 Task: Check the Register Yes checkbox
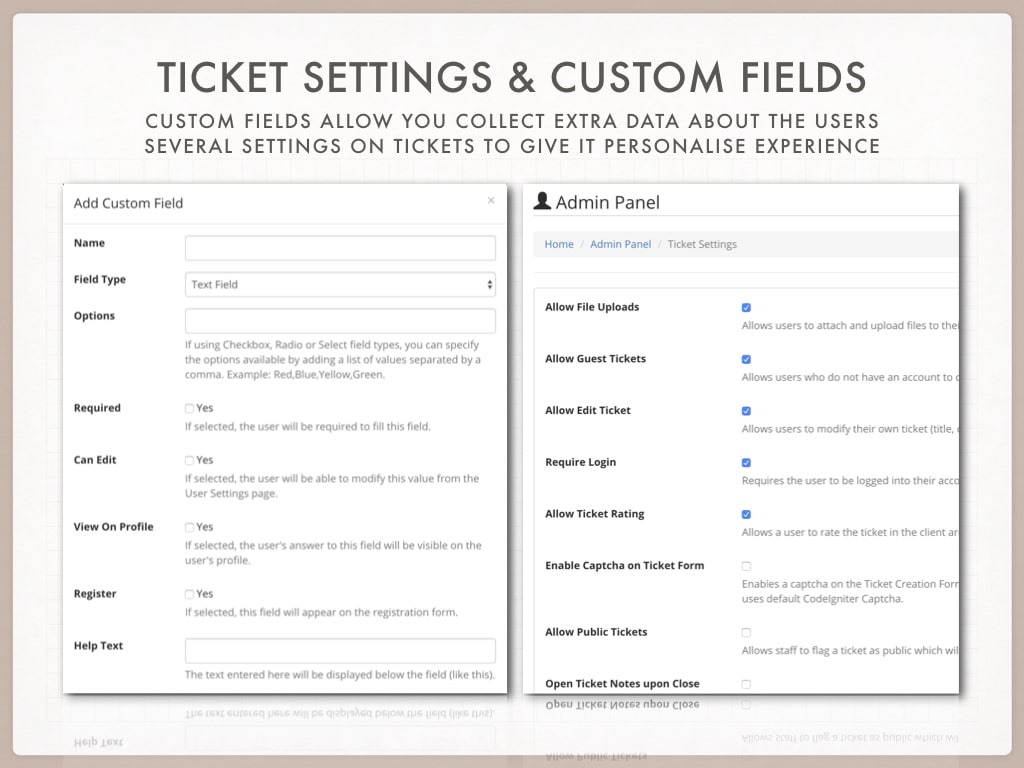[189, 594]
